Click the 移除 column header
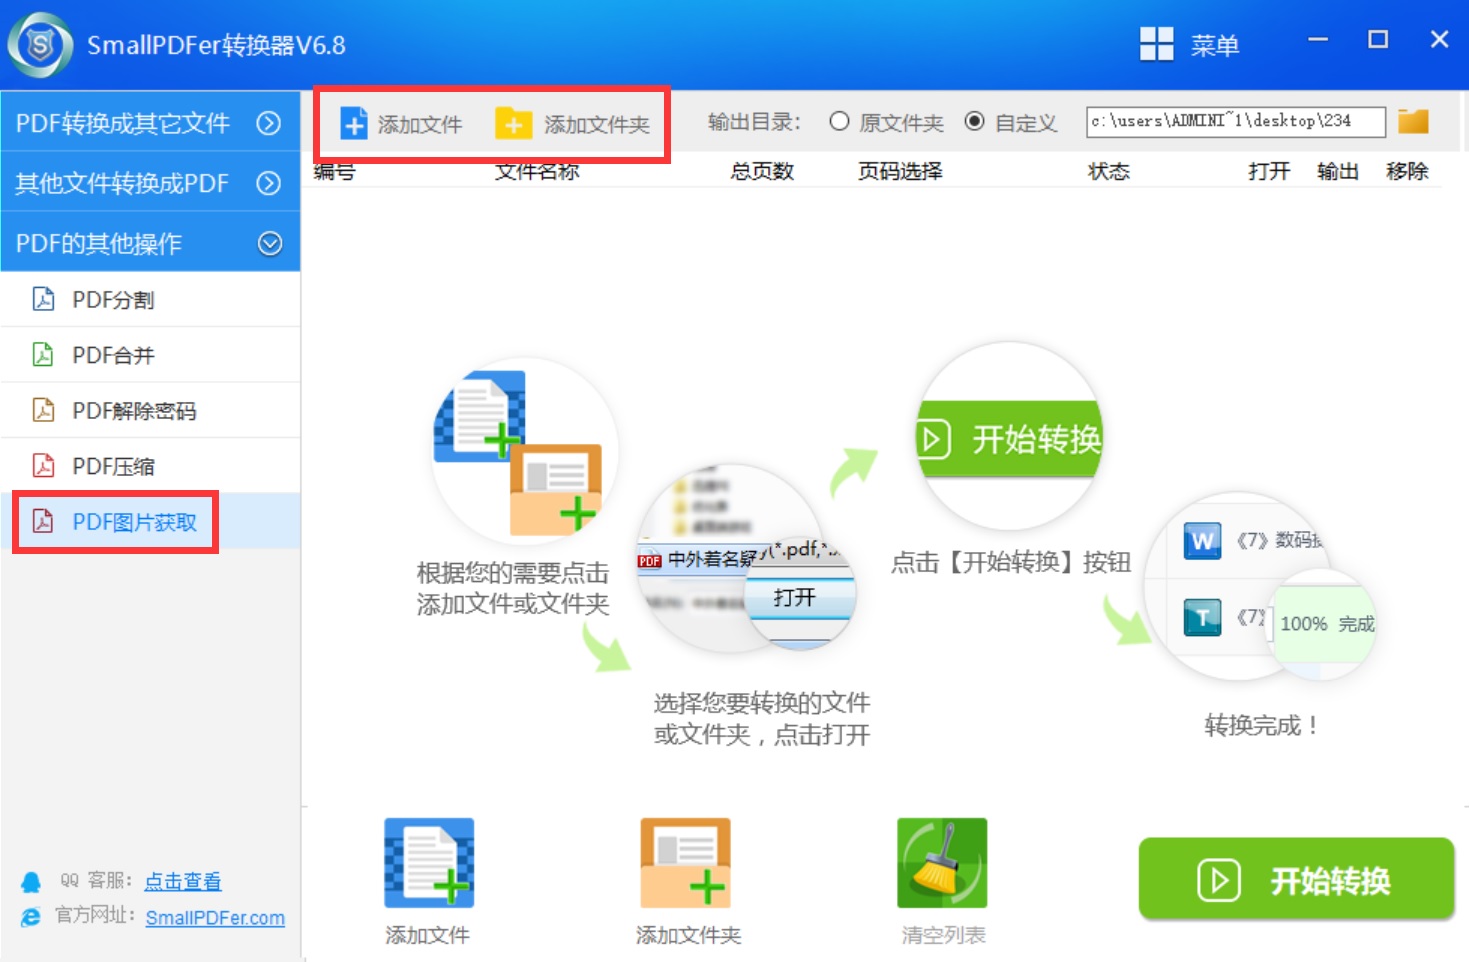Image resolution: width=1469 pixels, height=962 pixels. pos(1407,171)
